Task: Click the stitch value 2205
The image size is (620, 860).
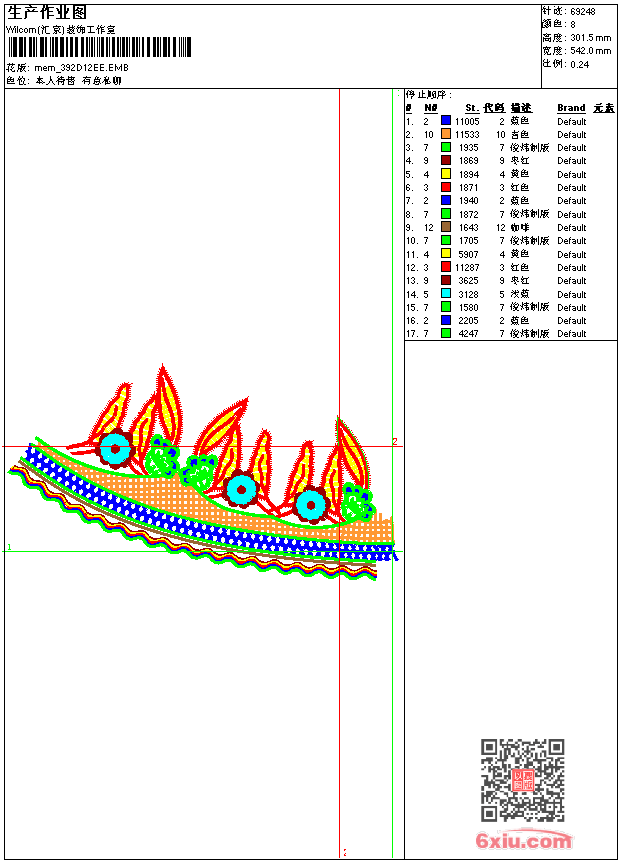Action: click(469, 321)
